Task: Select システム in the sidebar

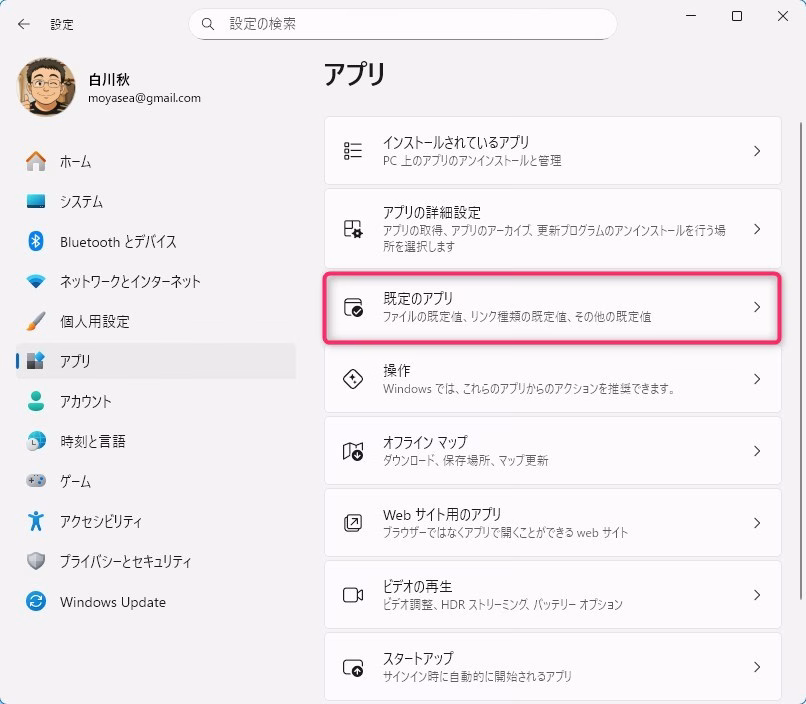Action: 156,201
